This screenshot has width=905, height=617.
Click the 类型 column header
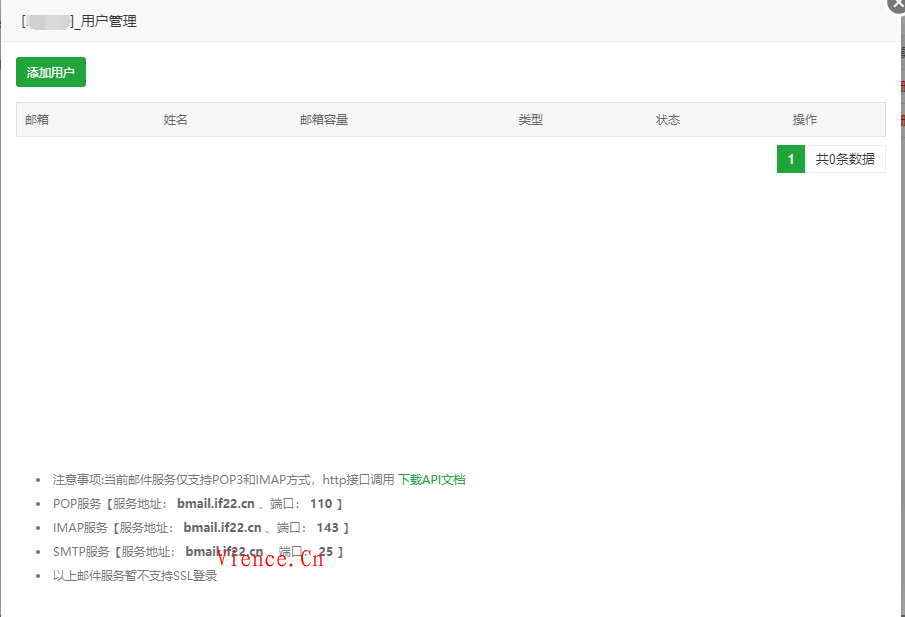pyautogui.click(x=531, y=118)
